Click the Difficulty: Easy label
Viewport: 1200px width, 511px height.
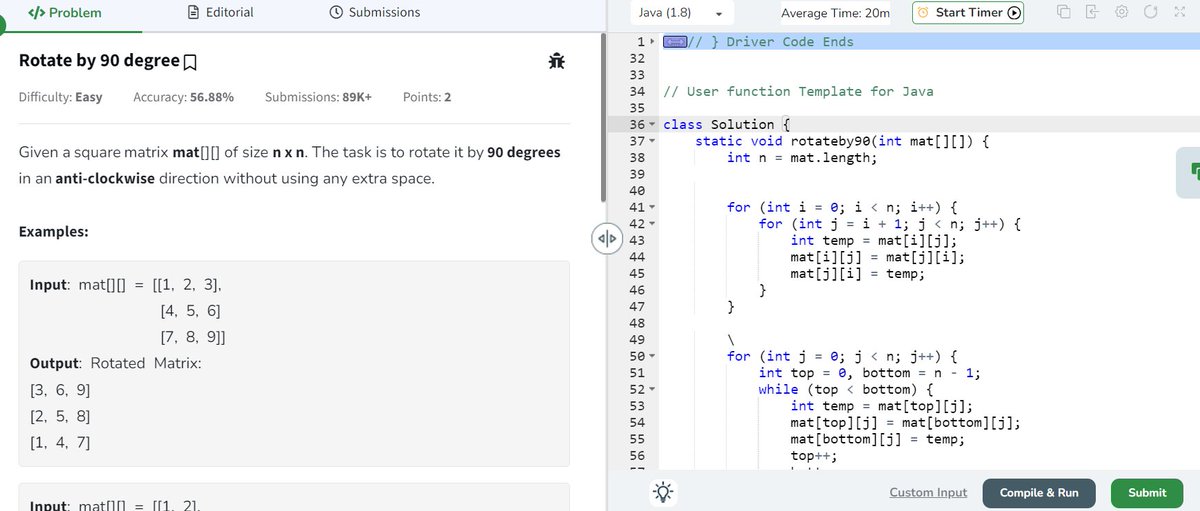[x=60, y=97]
